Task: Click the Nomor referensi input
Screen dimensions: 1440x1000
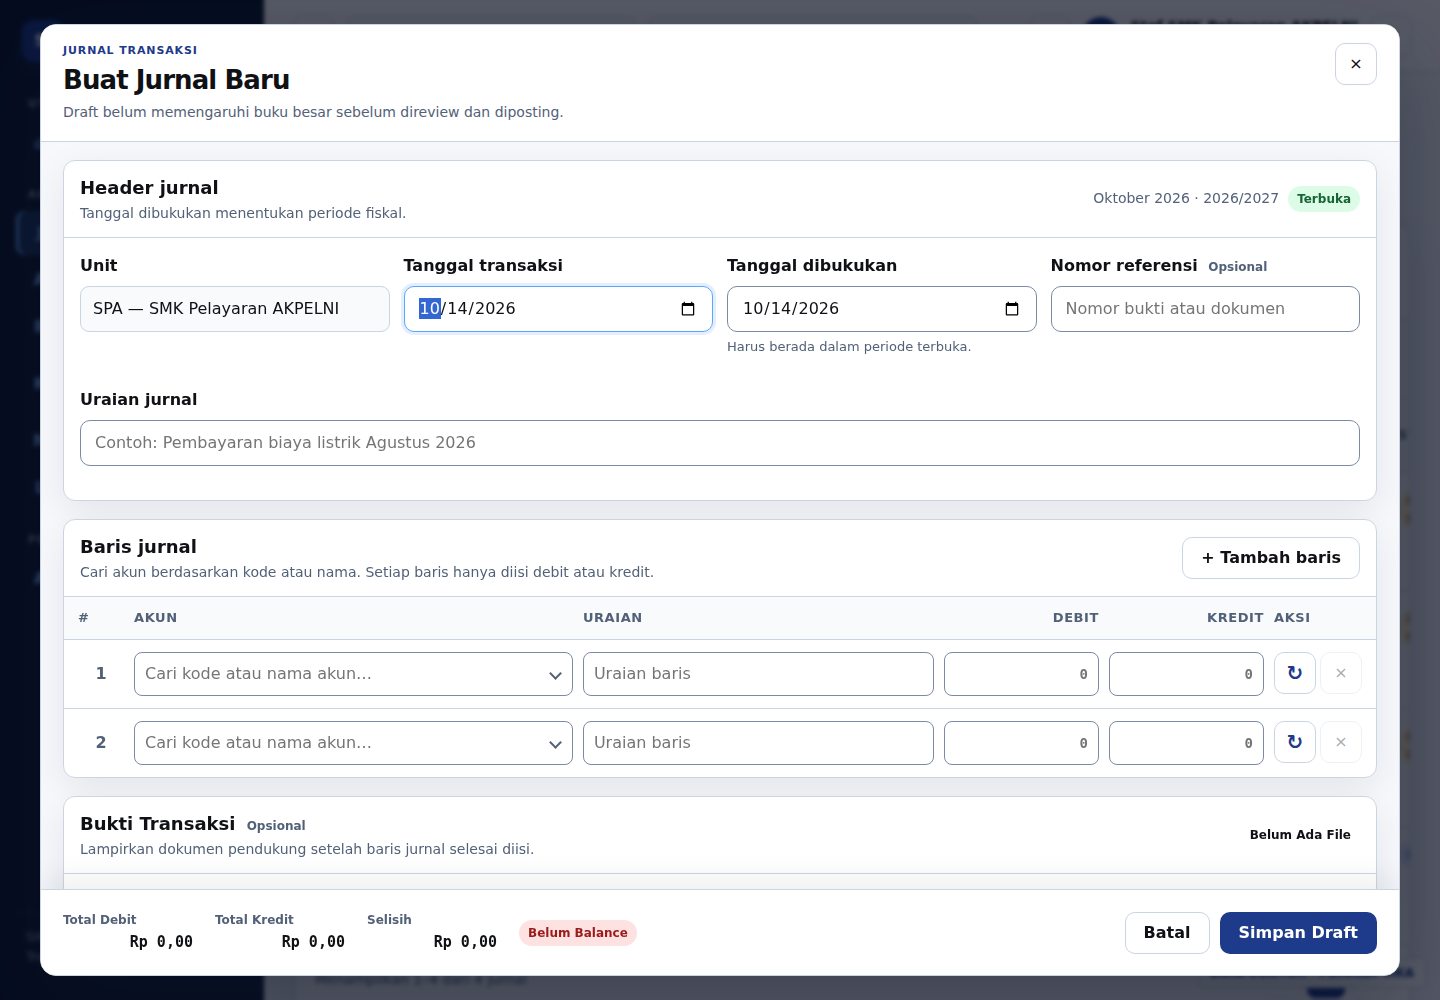Action: pyautogui.click(x=1205, y=309)
